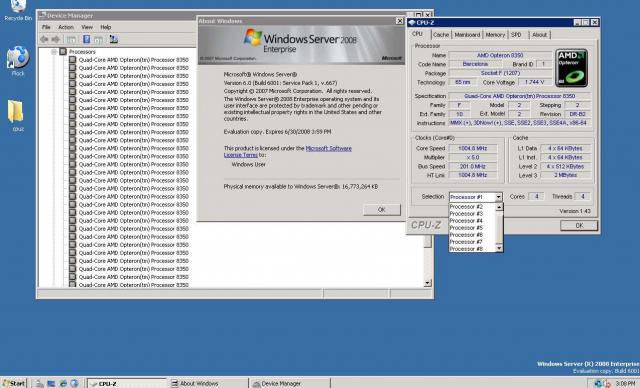Click OK in the About Windows dialog
The height and width of the screenshot is (388, 640).
pyautogui.click(x=382, y=209)
